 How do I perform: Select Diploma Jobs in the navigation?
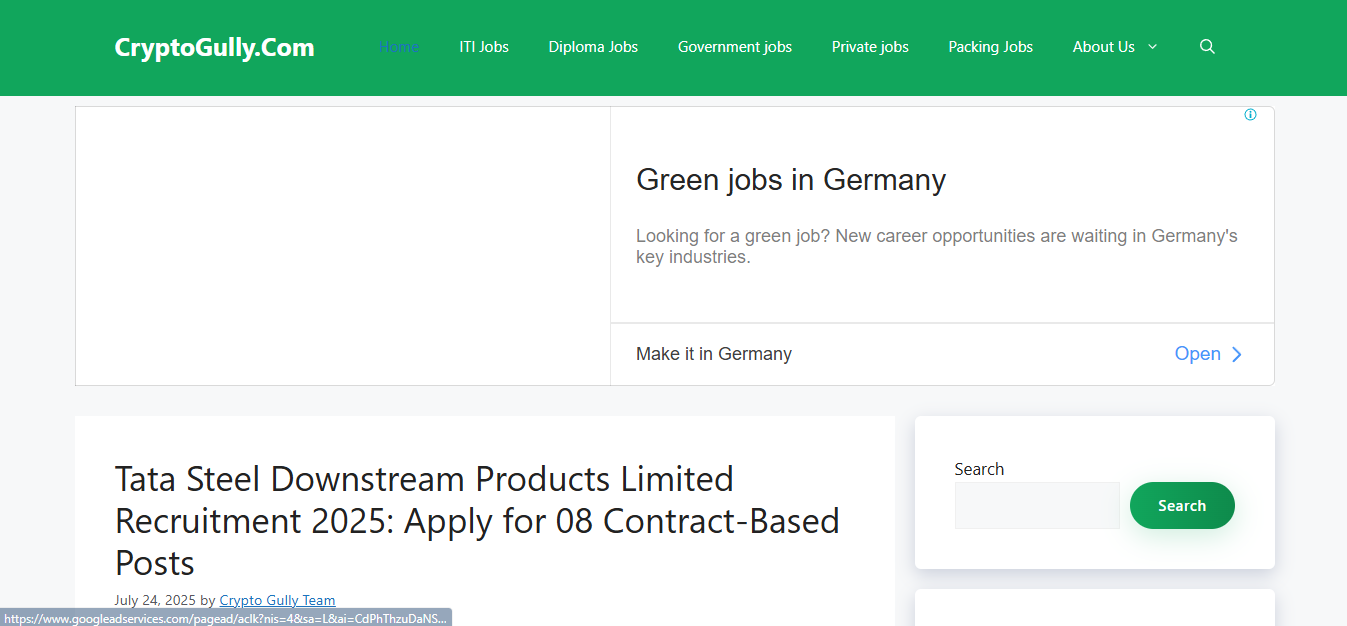point(593,47)
